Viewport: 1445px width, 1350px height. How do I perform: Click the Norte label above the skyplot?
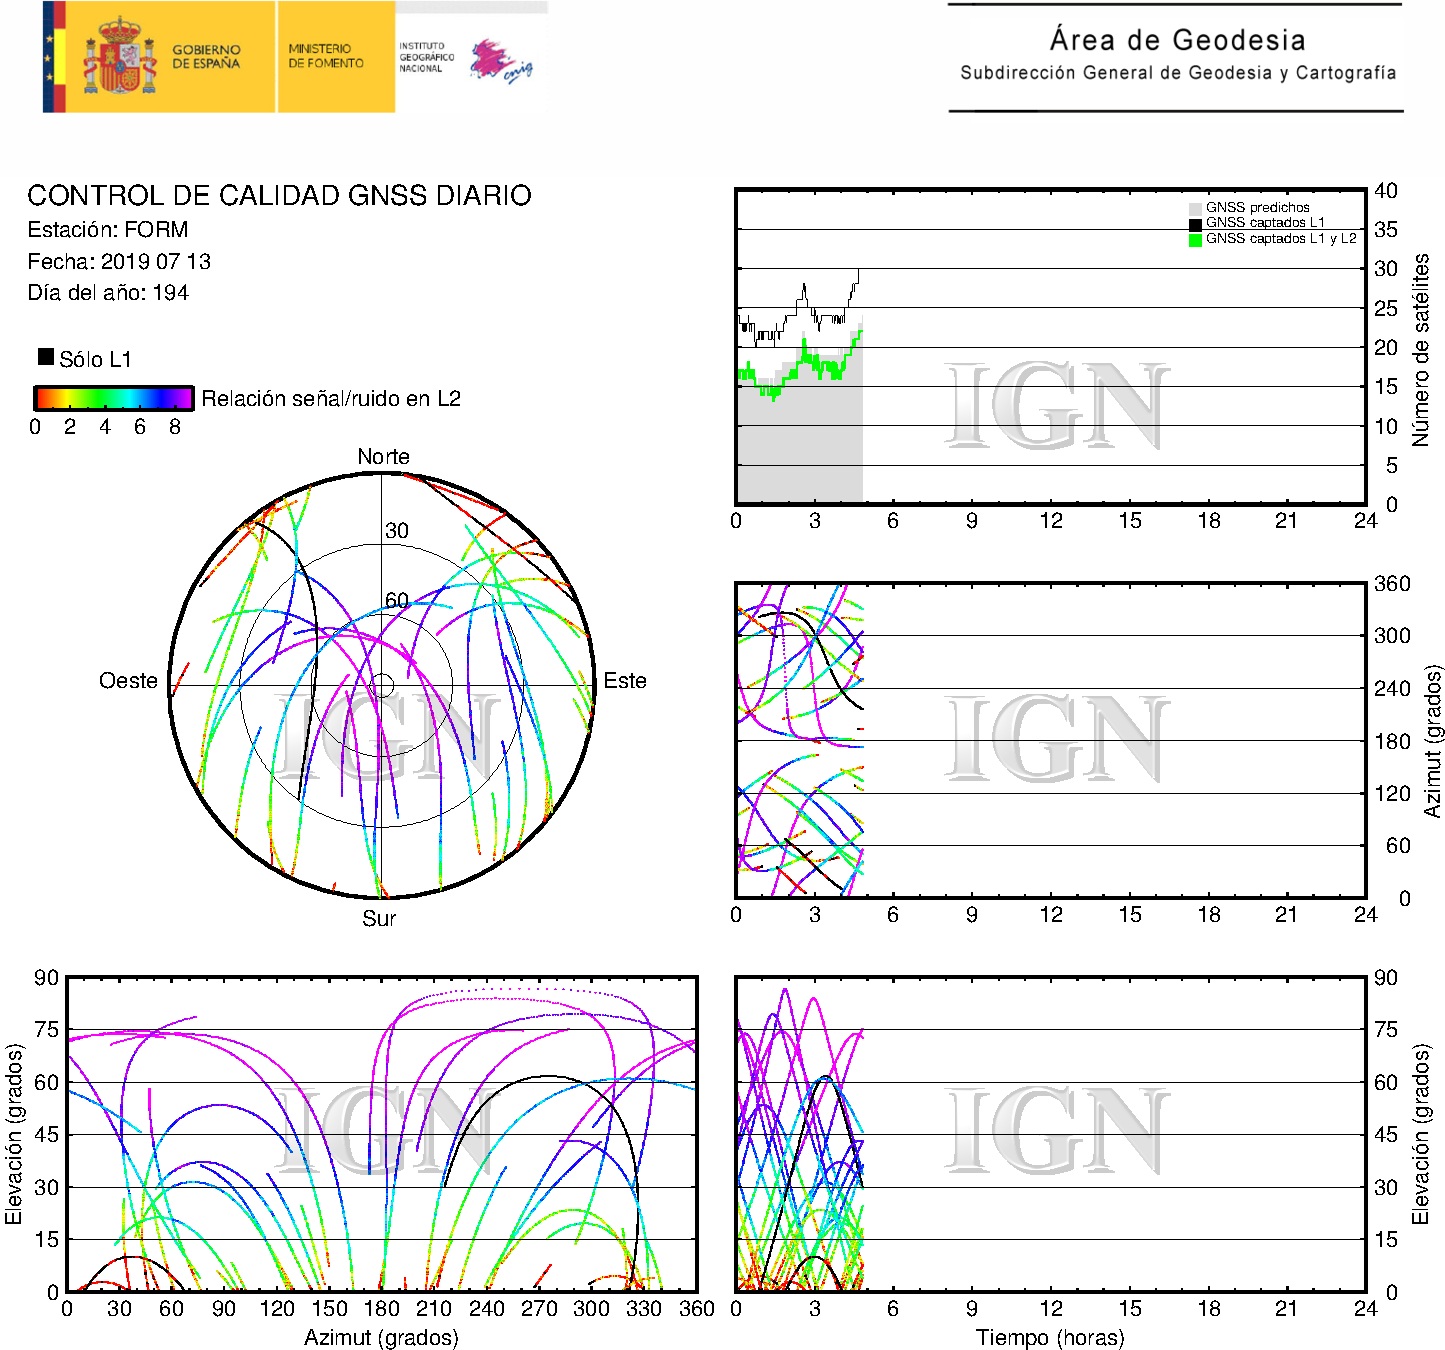383,457
